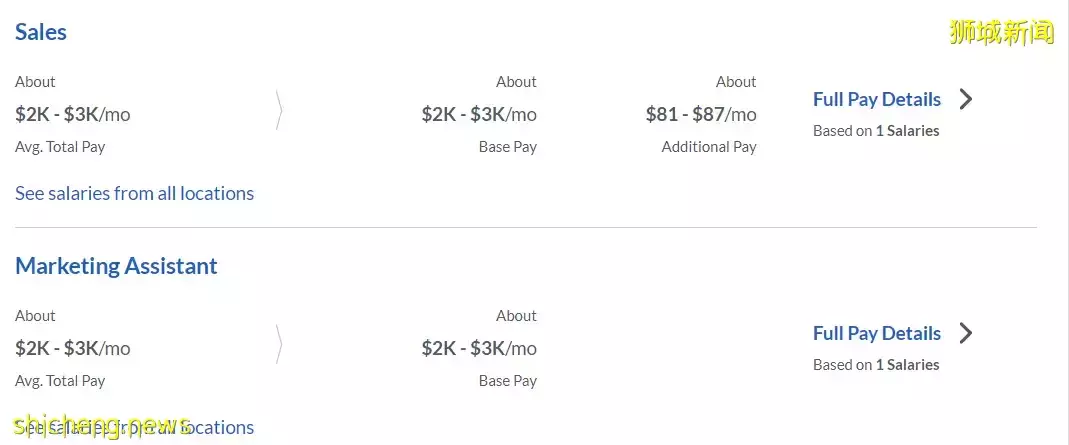Click the 'Additional Pay' label in Sales row

pyautogui.click(x=709, y=147)
